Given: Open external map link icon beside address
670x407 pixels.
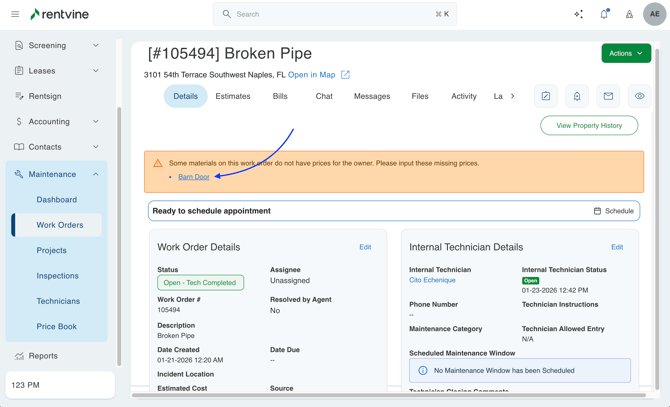Looking at the screenshot, I should [346, 75].
